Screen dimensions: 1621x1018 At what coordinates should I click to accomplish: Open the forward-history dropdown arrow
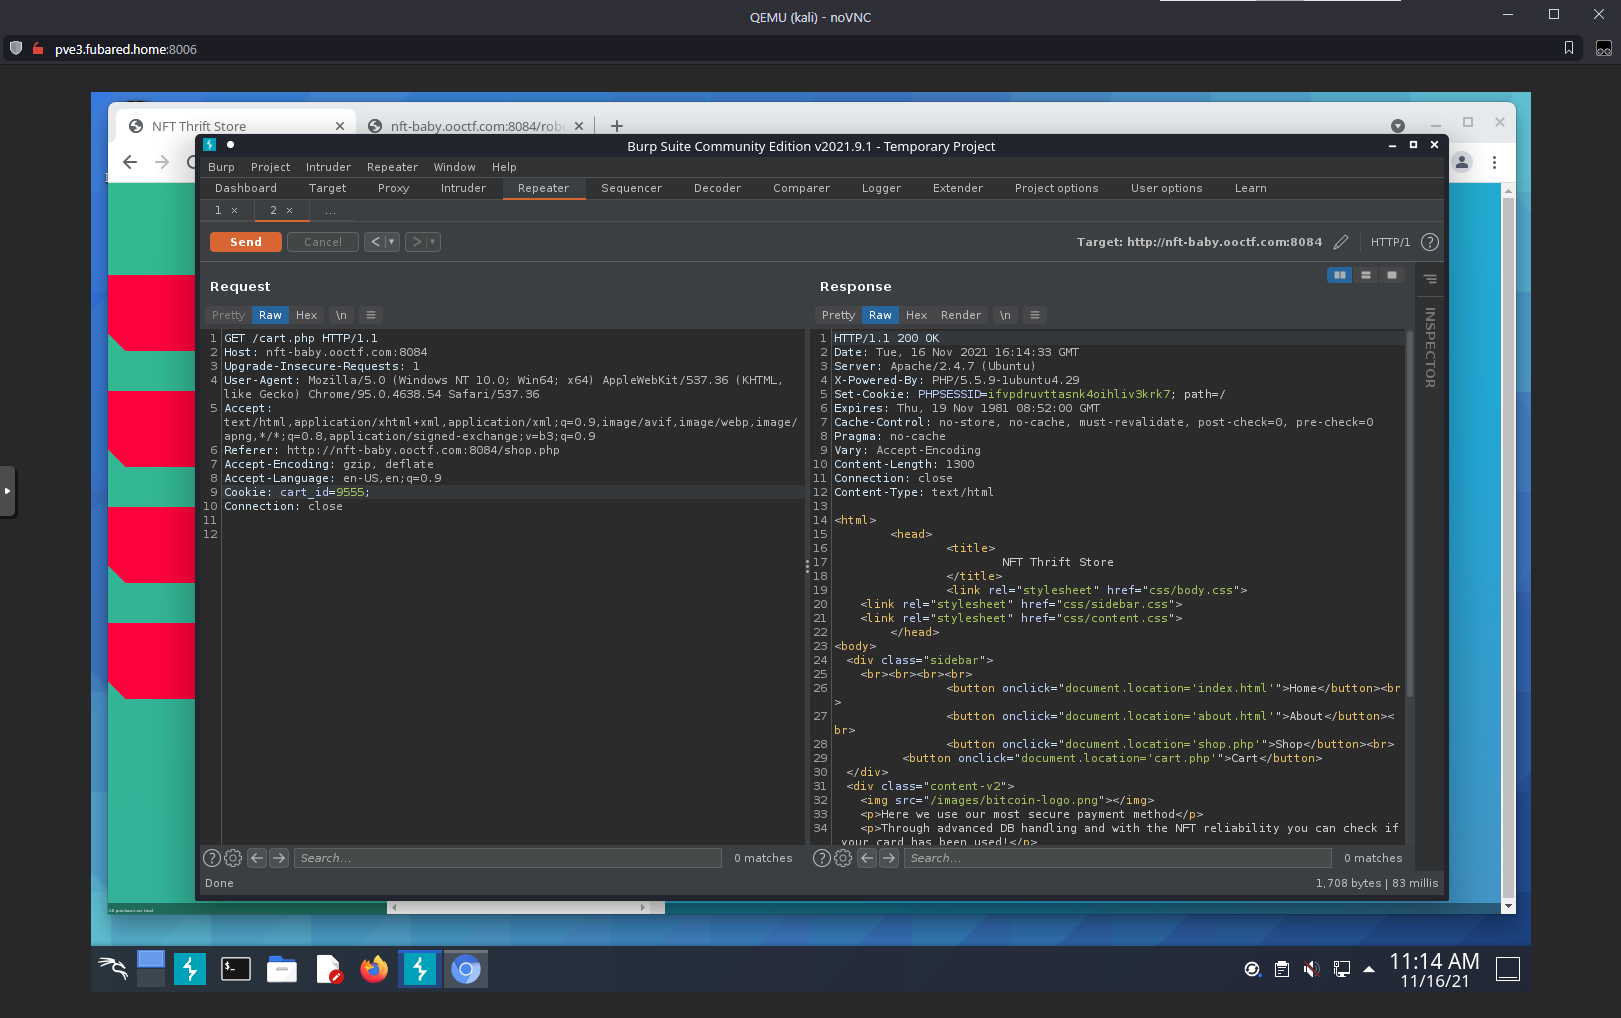[x=433, y=242]
